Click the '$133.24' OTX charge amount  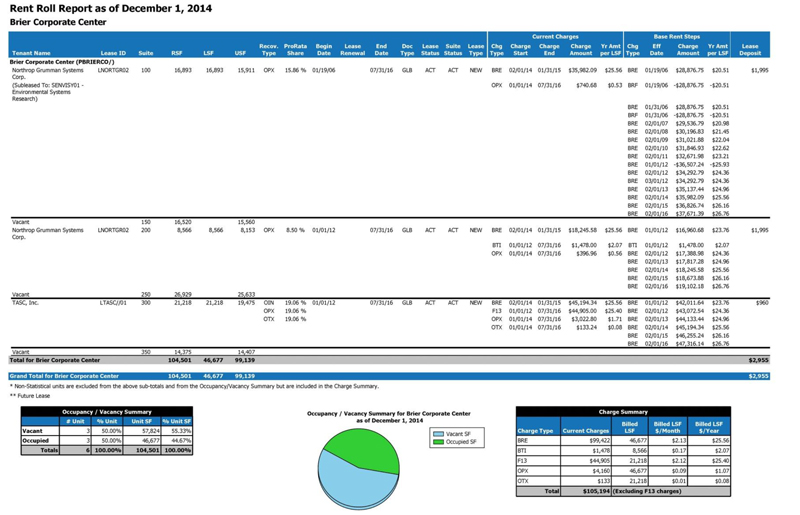586,327
